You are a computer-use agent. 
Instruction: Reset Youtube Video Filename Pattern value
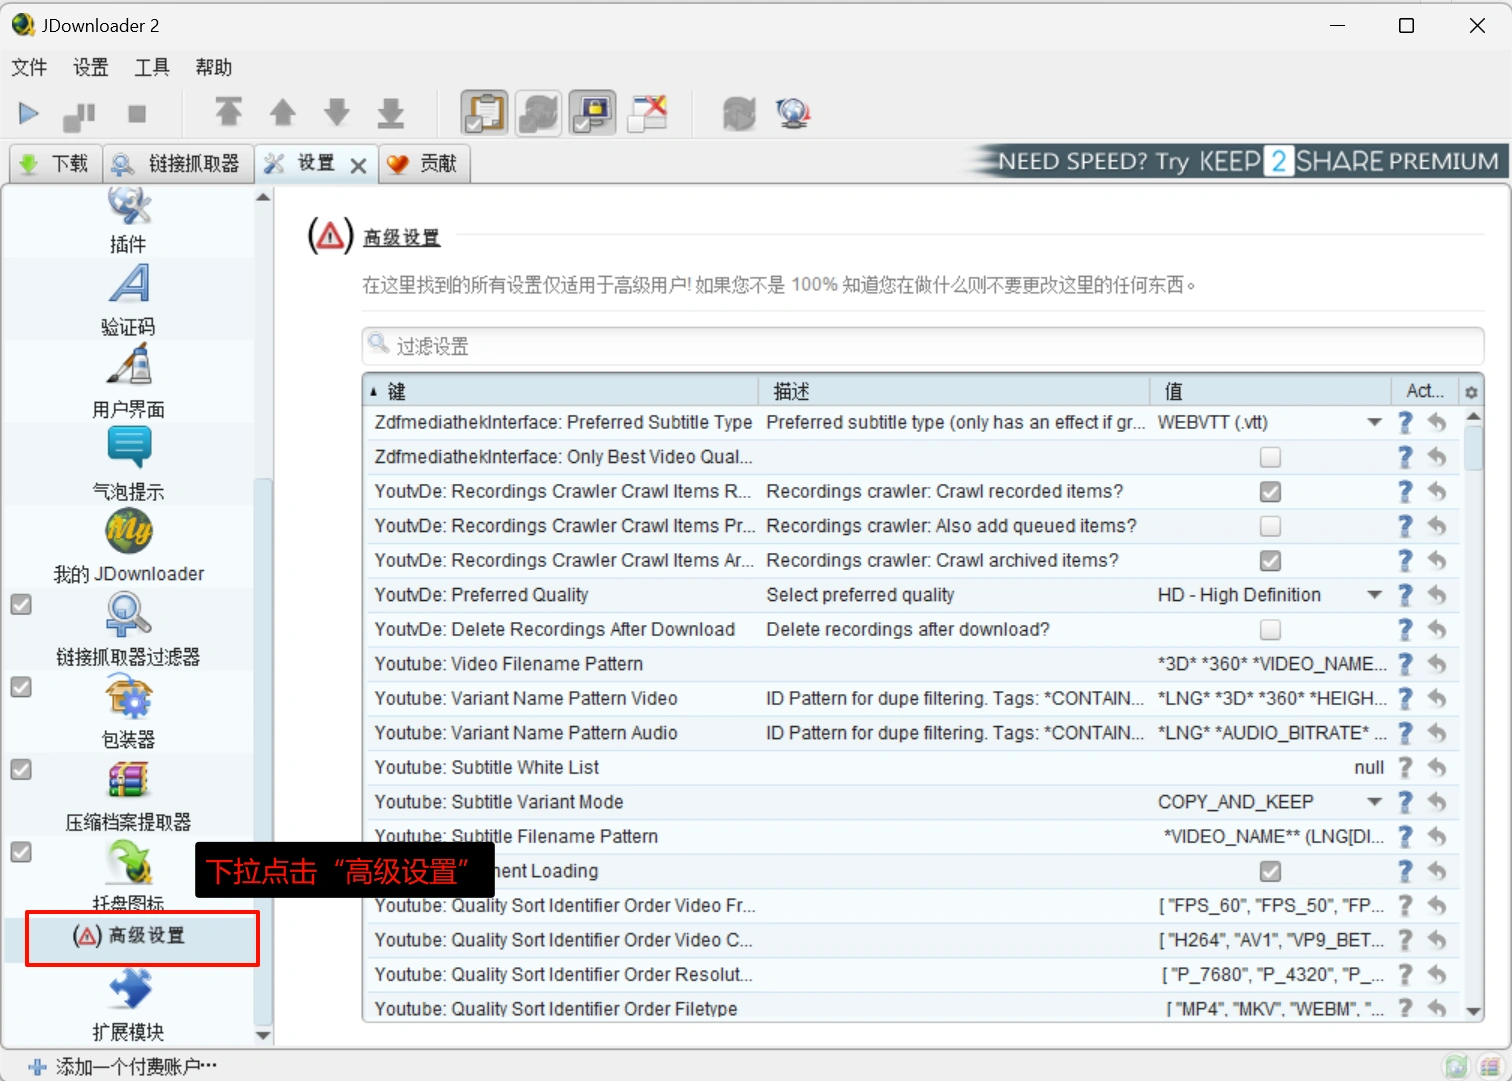[1437, 664]
